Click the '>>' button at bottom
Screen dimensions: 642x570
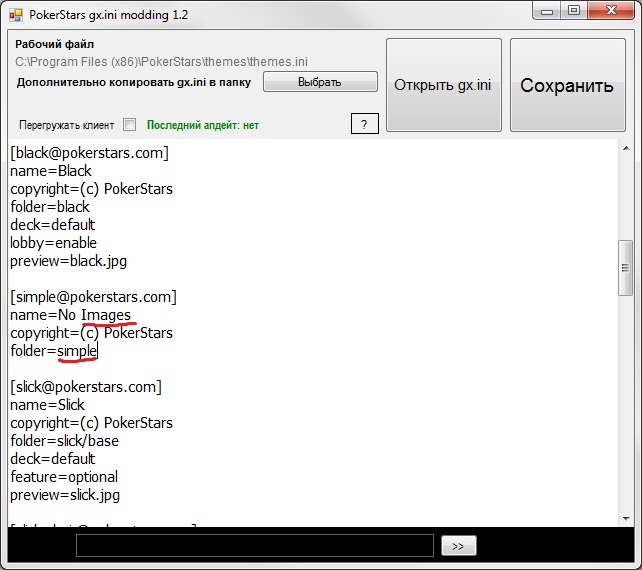(459, 546)
